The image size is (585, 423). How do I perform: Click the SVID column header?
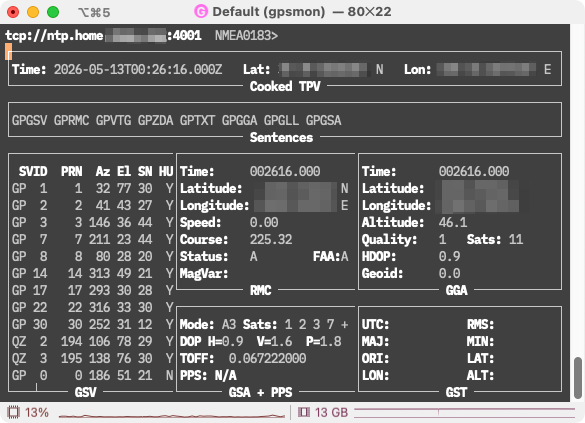(x=33, y=172)
